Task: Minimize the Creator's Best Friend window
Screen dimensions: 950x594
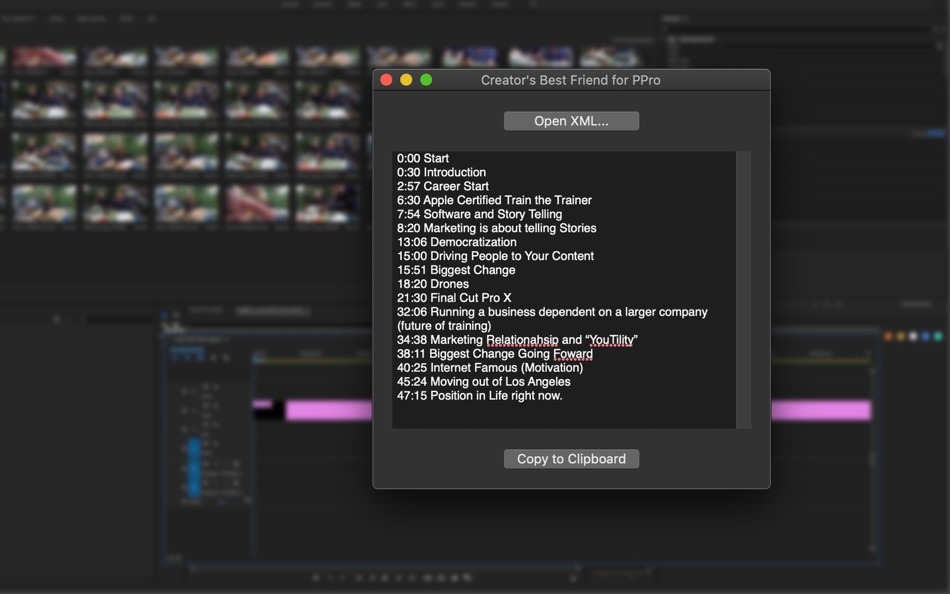Action: pyautogui.click(x=406, y=80)
